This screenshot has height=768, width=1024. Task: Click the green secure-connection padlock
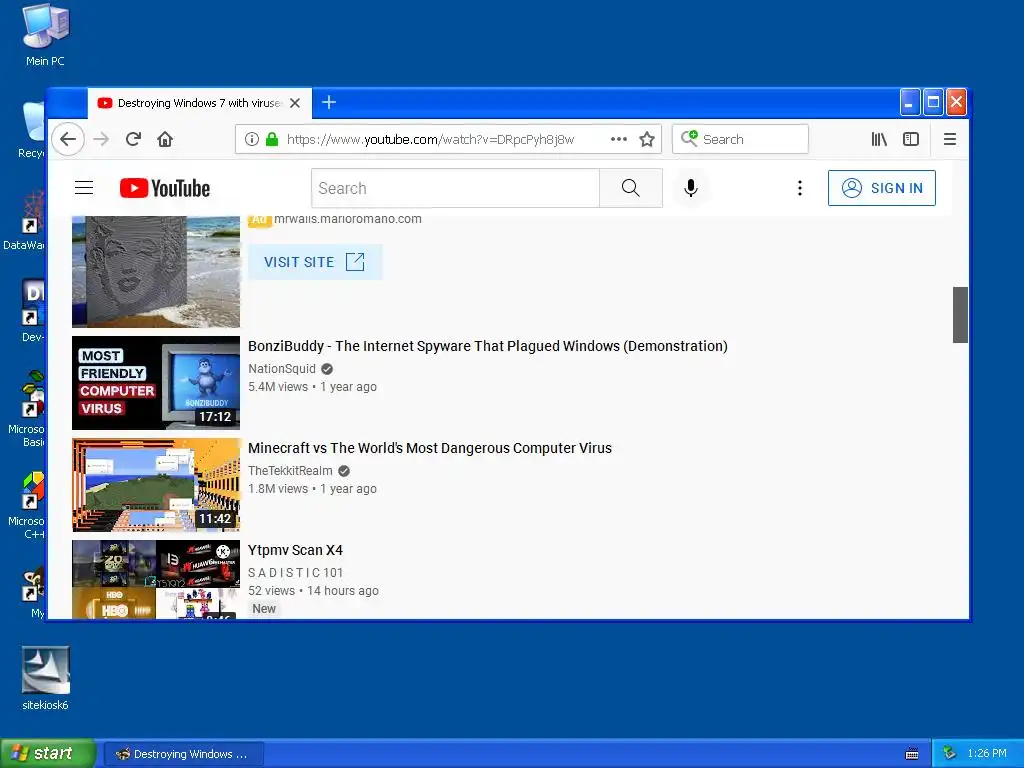(x=272, y=139)
